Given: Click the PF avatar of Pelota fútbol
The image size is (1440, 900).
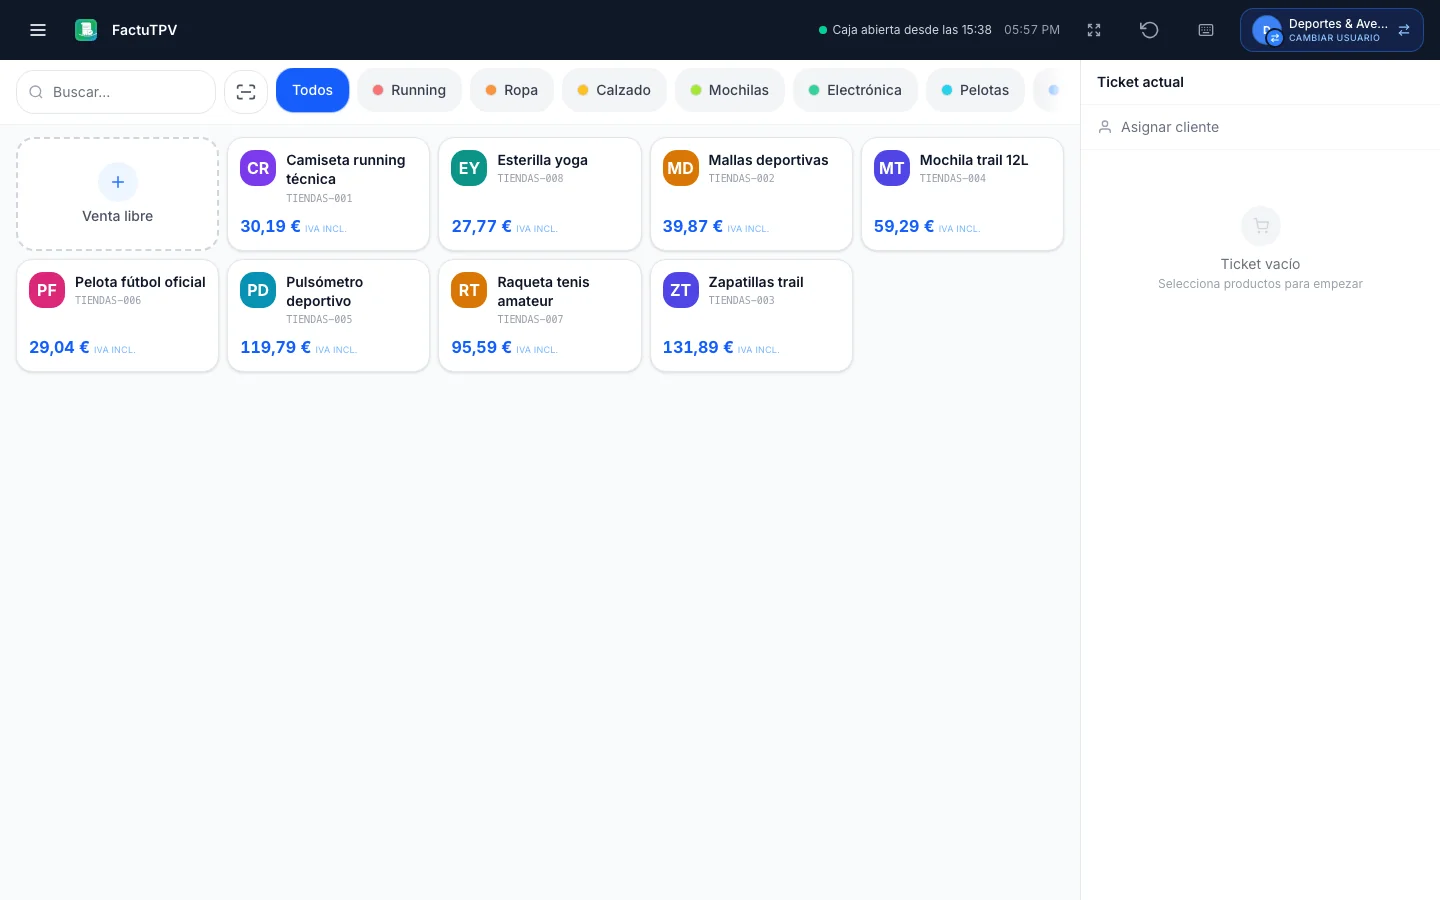Looking at the screenshot, I should click(x=47, y=290).
